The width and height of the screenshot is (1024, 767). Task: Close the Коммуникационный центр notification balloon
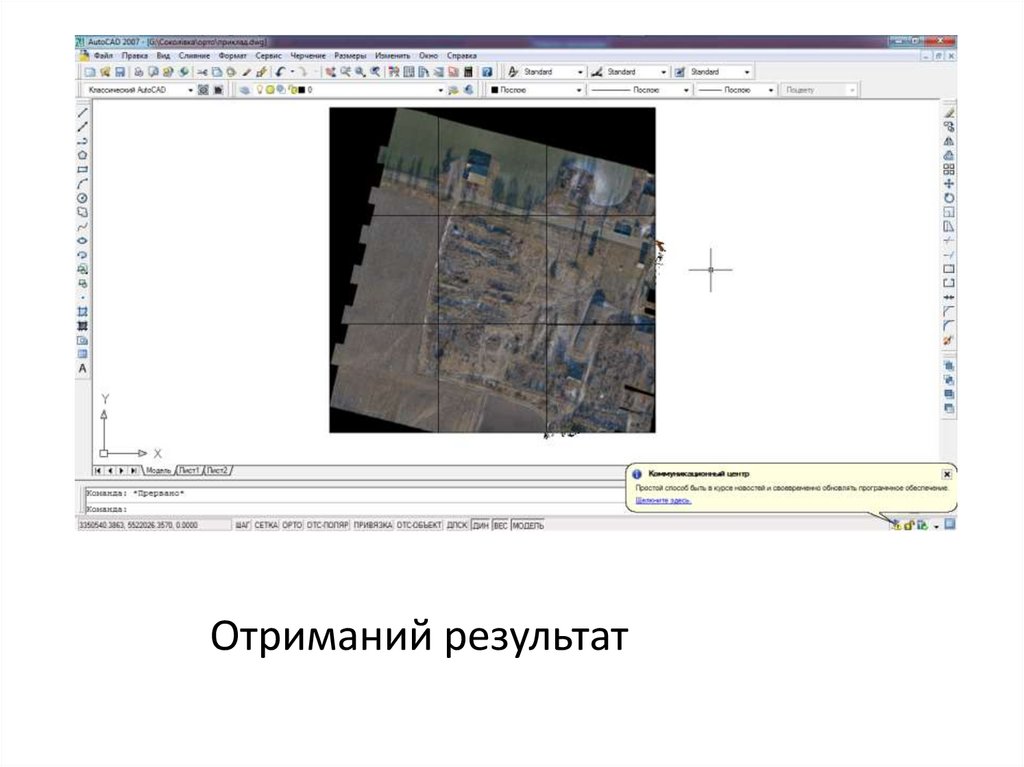click(947, 474)
